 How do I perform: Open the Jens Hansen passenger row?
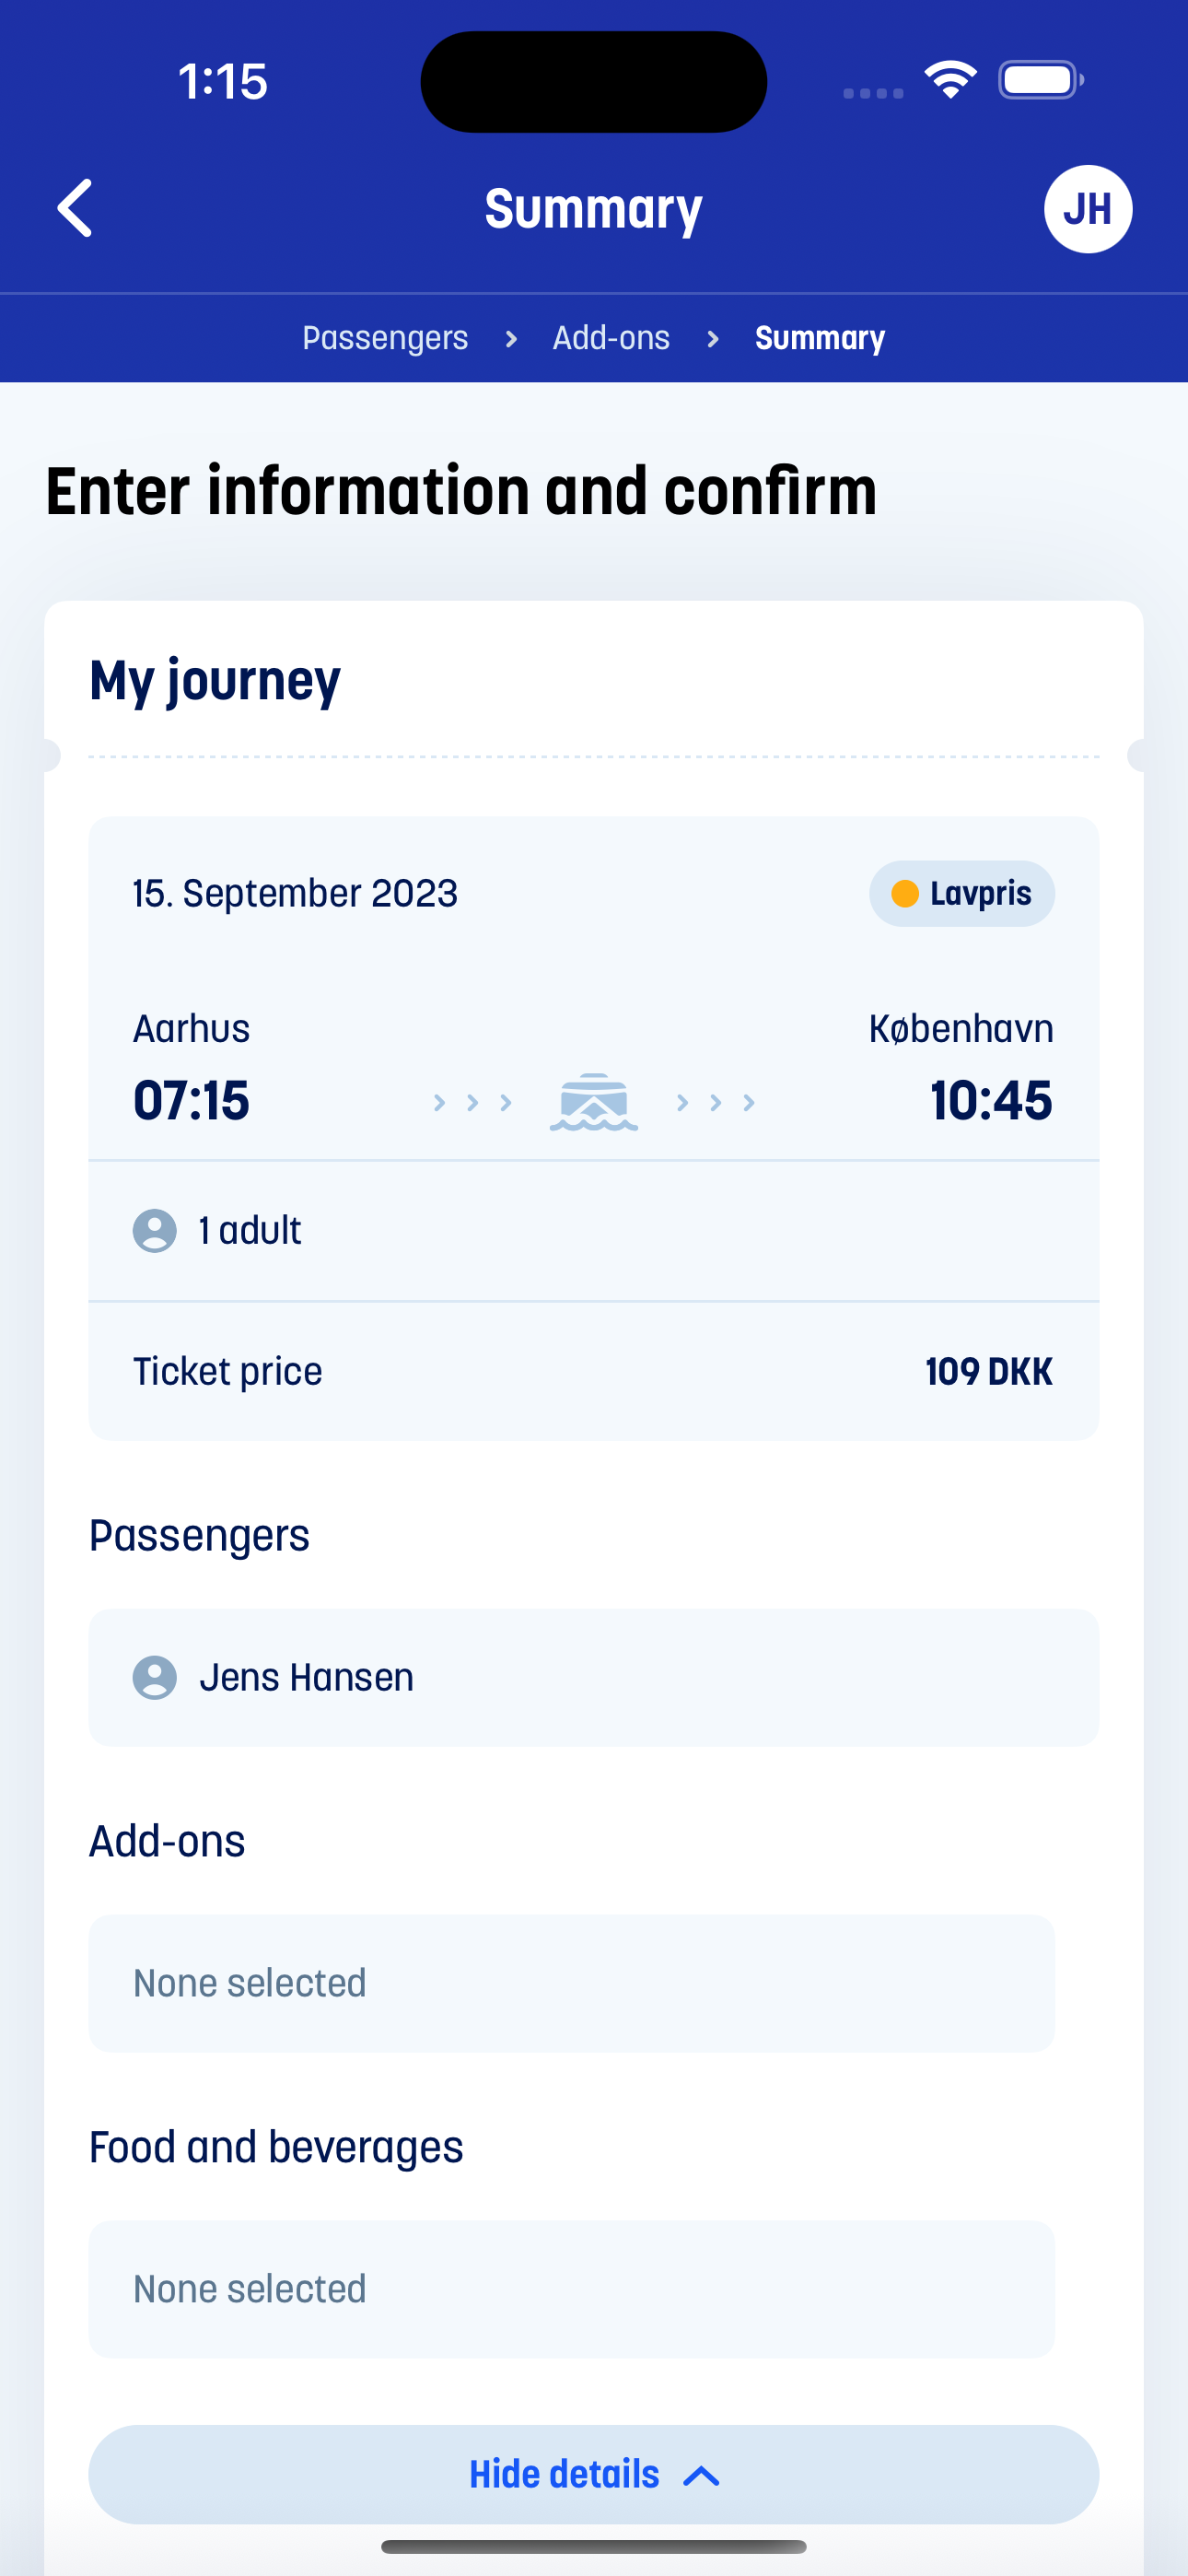pos(594,1677)
